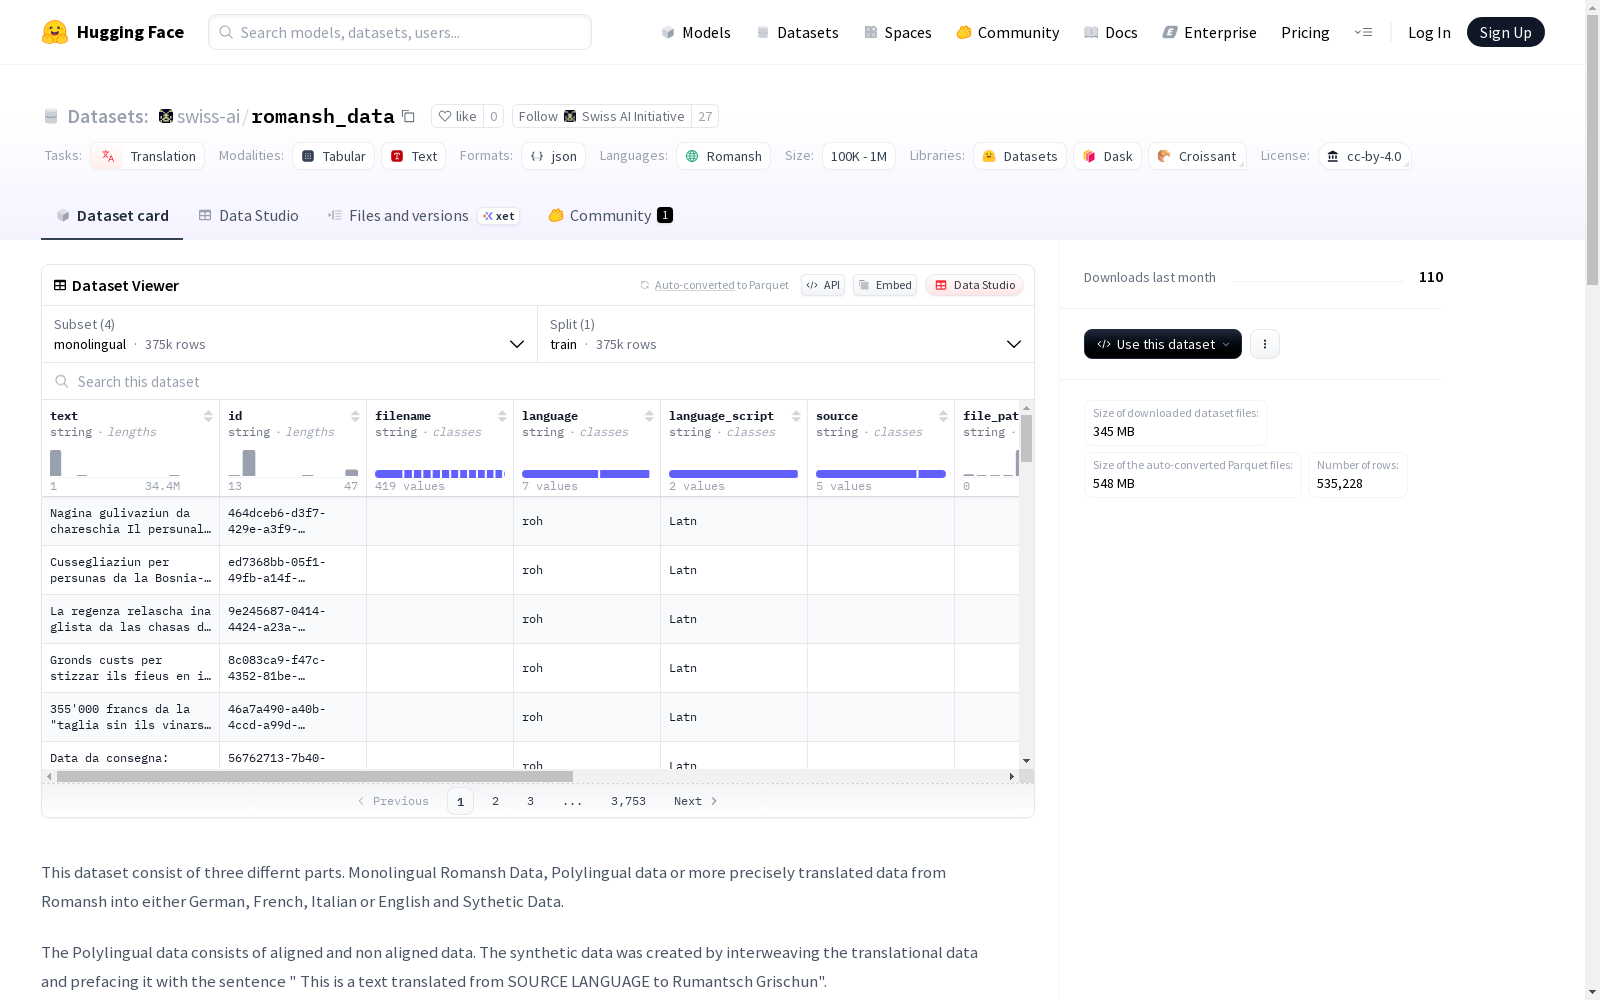
Task: Click the Hugging Face logo icon
Action: tap(55, 32)
